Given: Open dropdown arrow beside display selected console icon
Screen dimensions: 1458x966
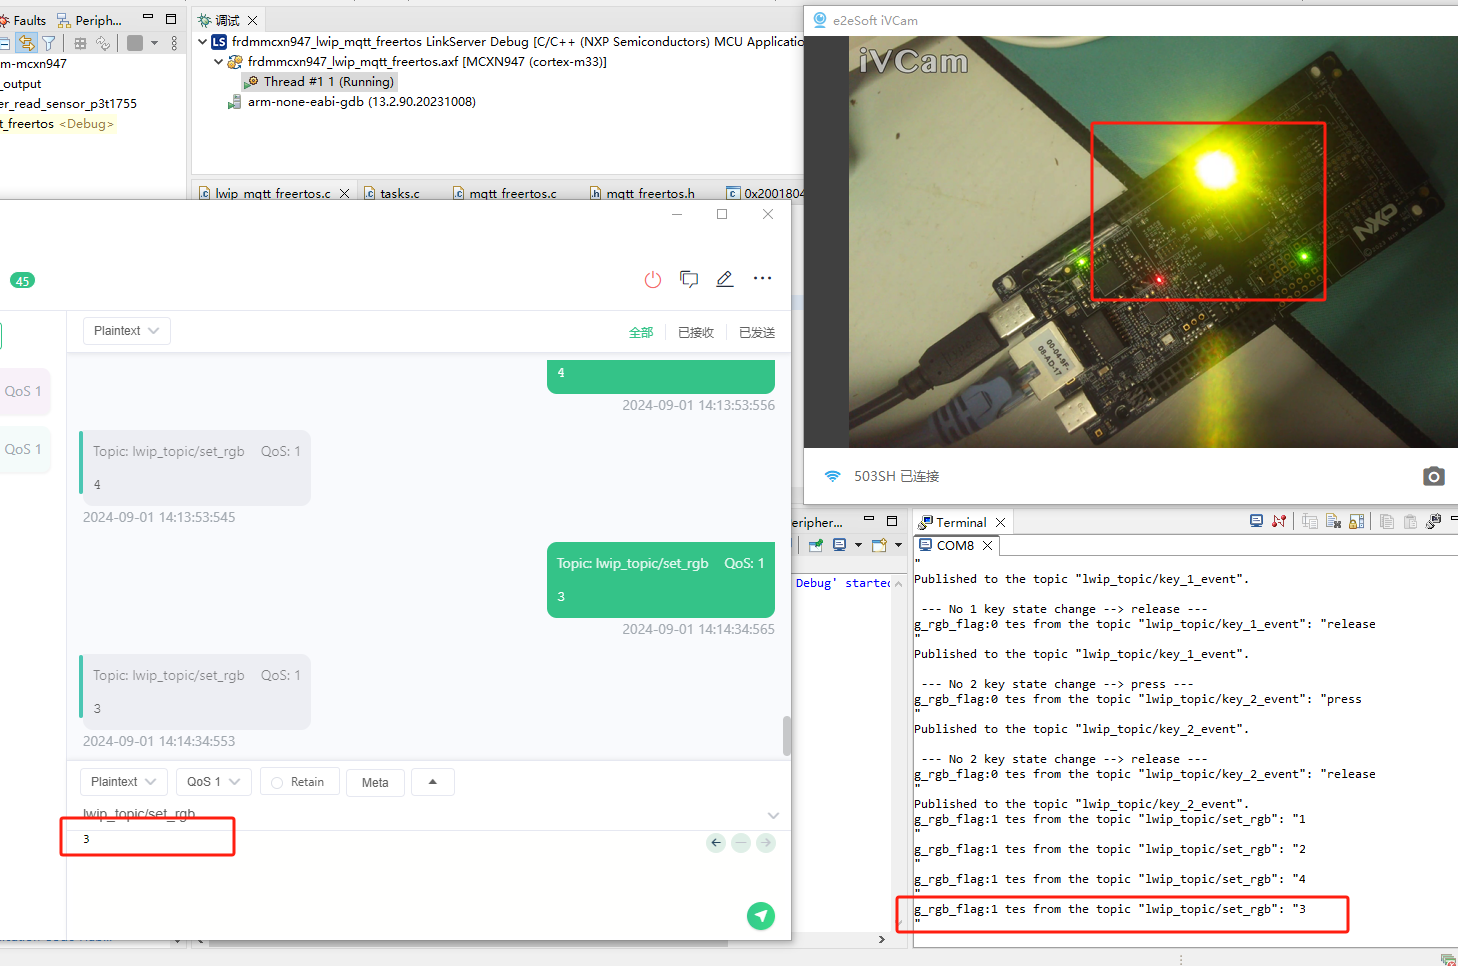Looking at the screenshot, I should click(858, 545).
